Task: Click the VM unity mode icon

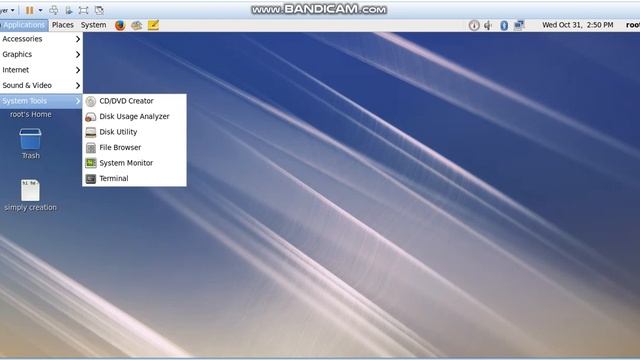Action: [x=99, y=10]
